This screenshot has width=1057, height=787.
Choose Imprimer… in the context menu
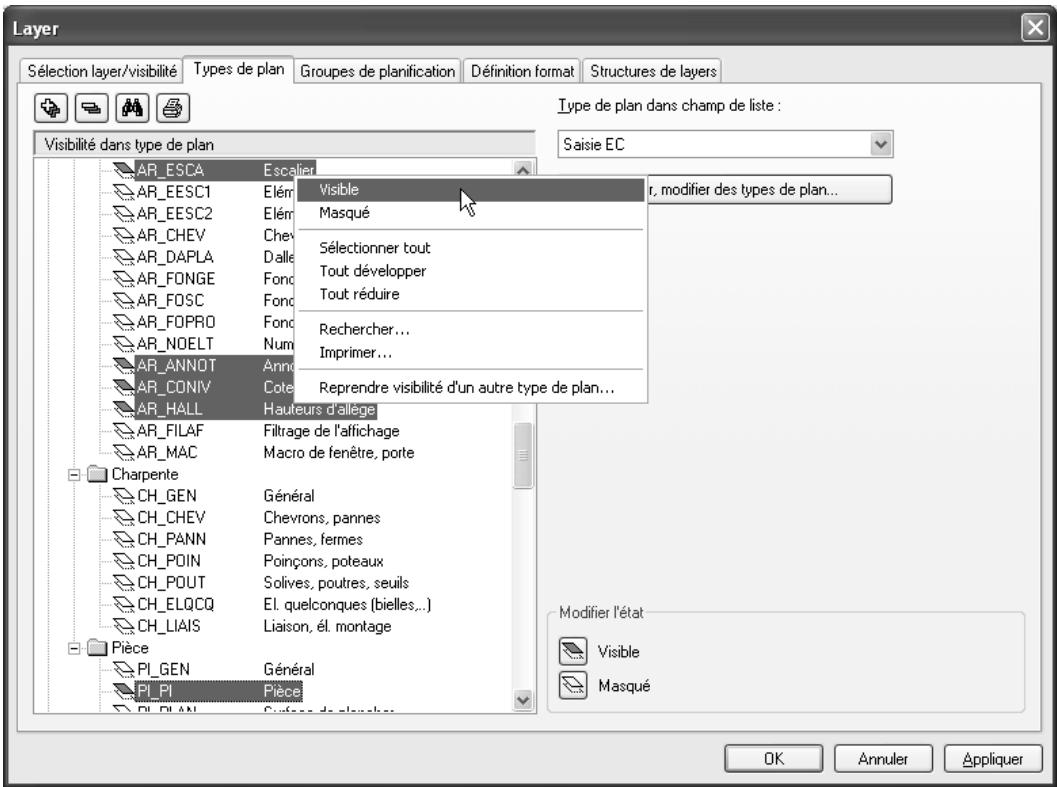tap(471, 352)
